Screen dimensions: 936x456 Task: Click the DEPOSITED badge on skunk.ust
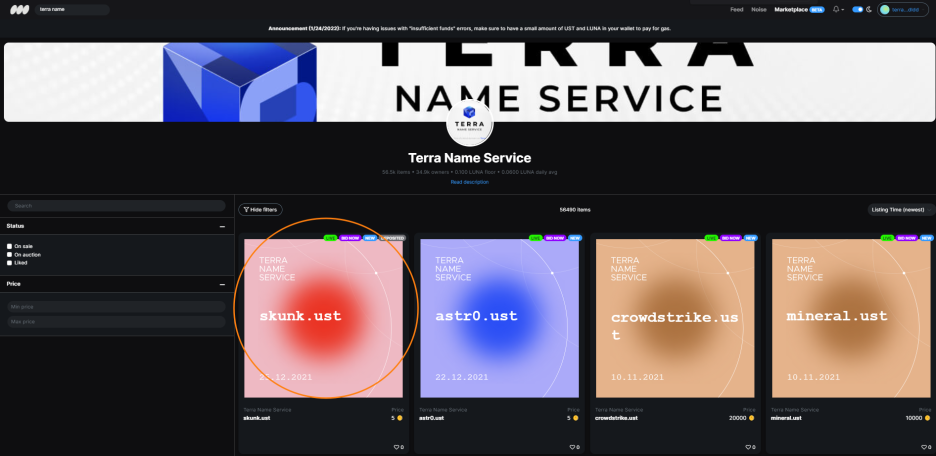(393, 238)
